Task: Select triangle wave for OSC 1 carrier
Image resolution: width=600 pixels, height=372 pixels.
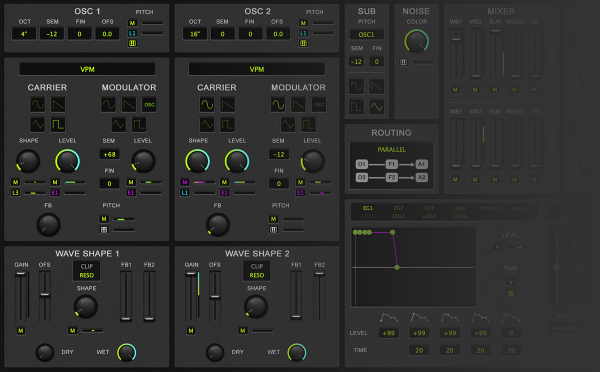Action: tap(38, 124)
